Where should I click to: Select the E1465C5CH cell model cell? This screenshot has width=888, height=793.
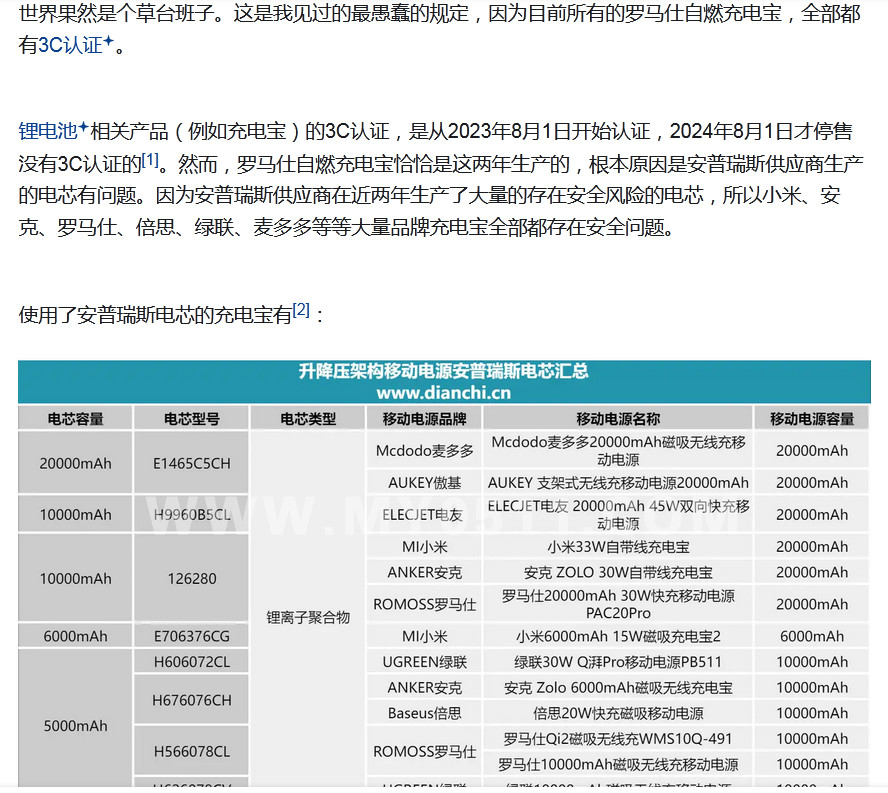(x=192, y=463)
